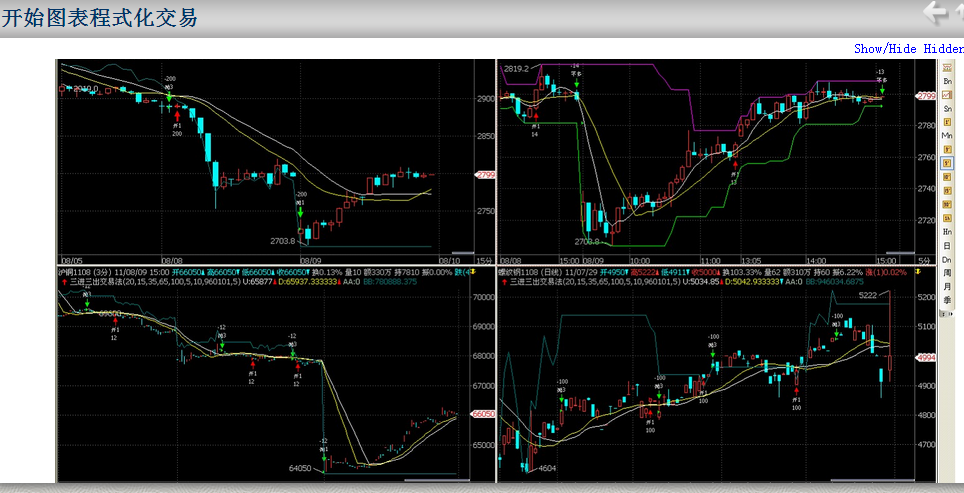Click the 5222 high label on the 螺纹钢 chart
The width and height of the screenshot is (964, 493).
click(867, 295)
